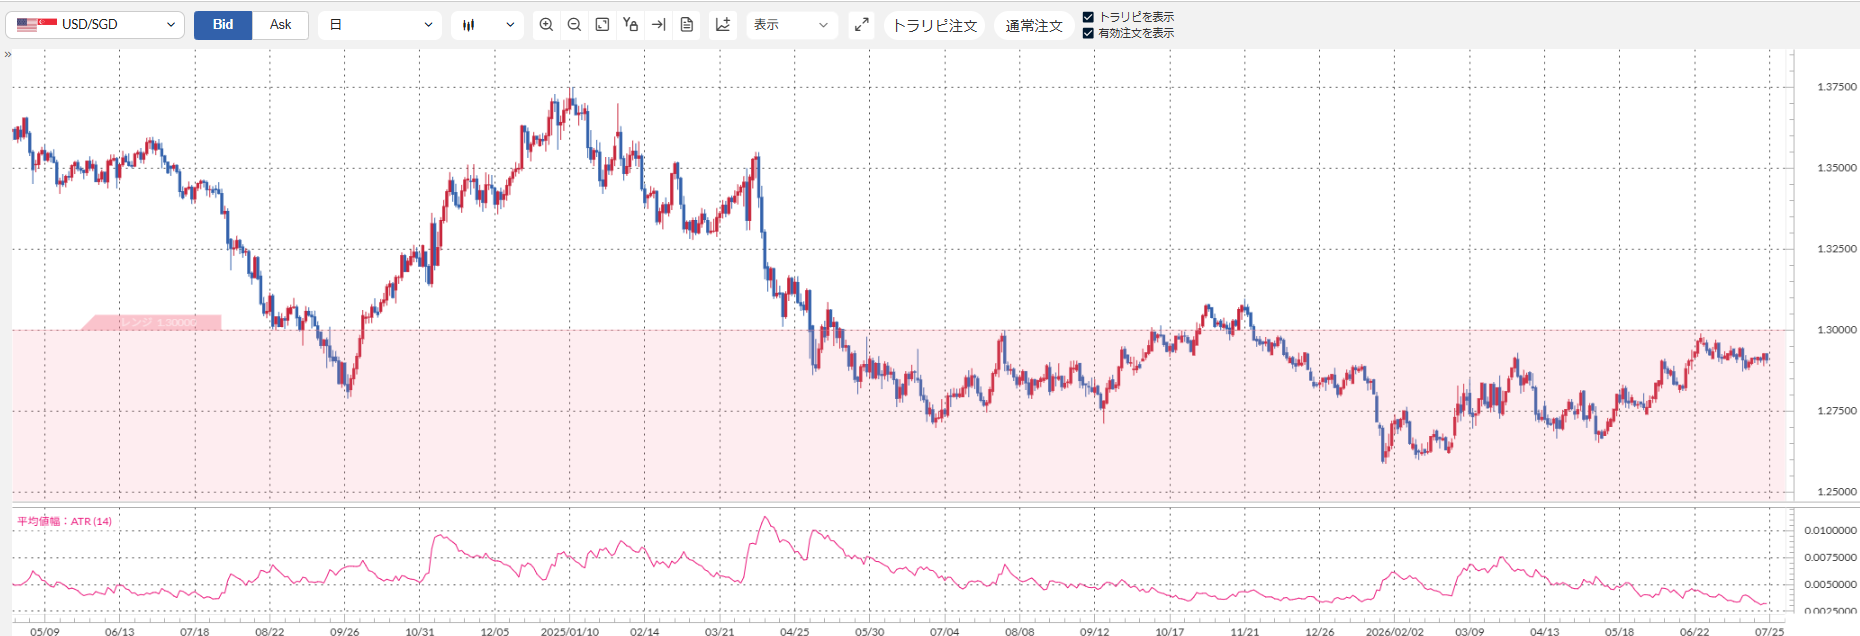The width and height of the screenshot is (1860, 636).
Task: Toggle the トラリピを表示 checkbox
Action: 1088,17
